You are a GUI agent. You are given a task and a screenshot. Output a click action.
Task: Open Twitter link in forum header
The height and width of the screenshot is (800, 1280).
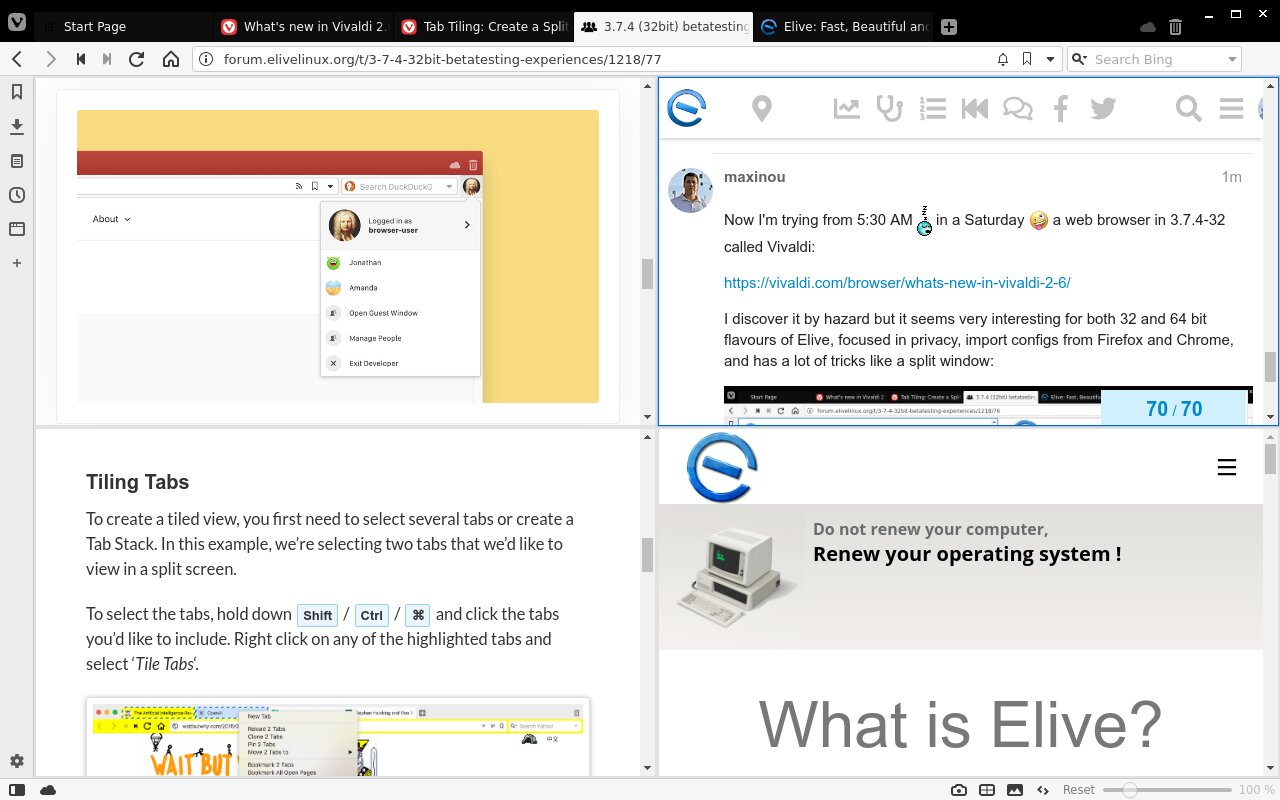[1103, 108]
